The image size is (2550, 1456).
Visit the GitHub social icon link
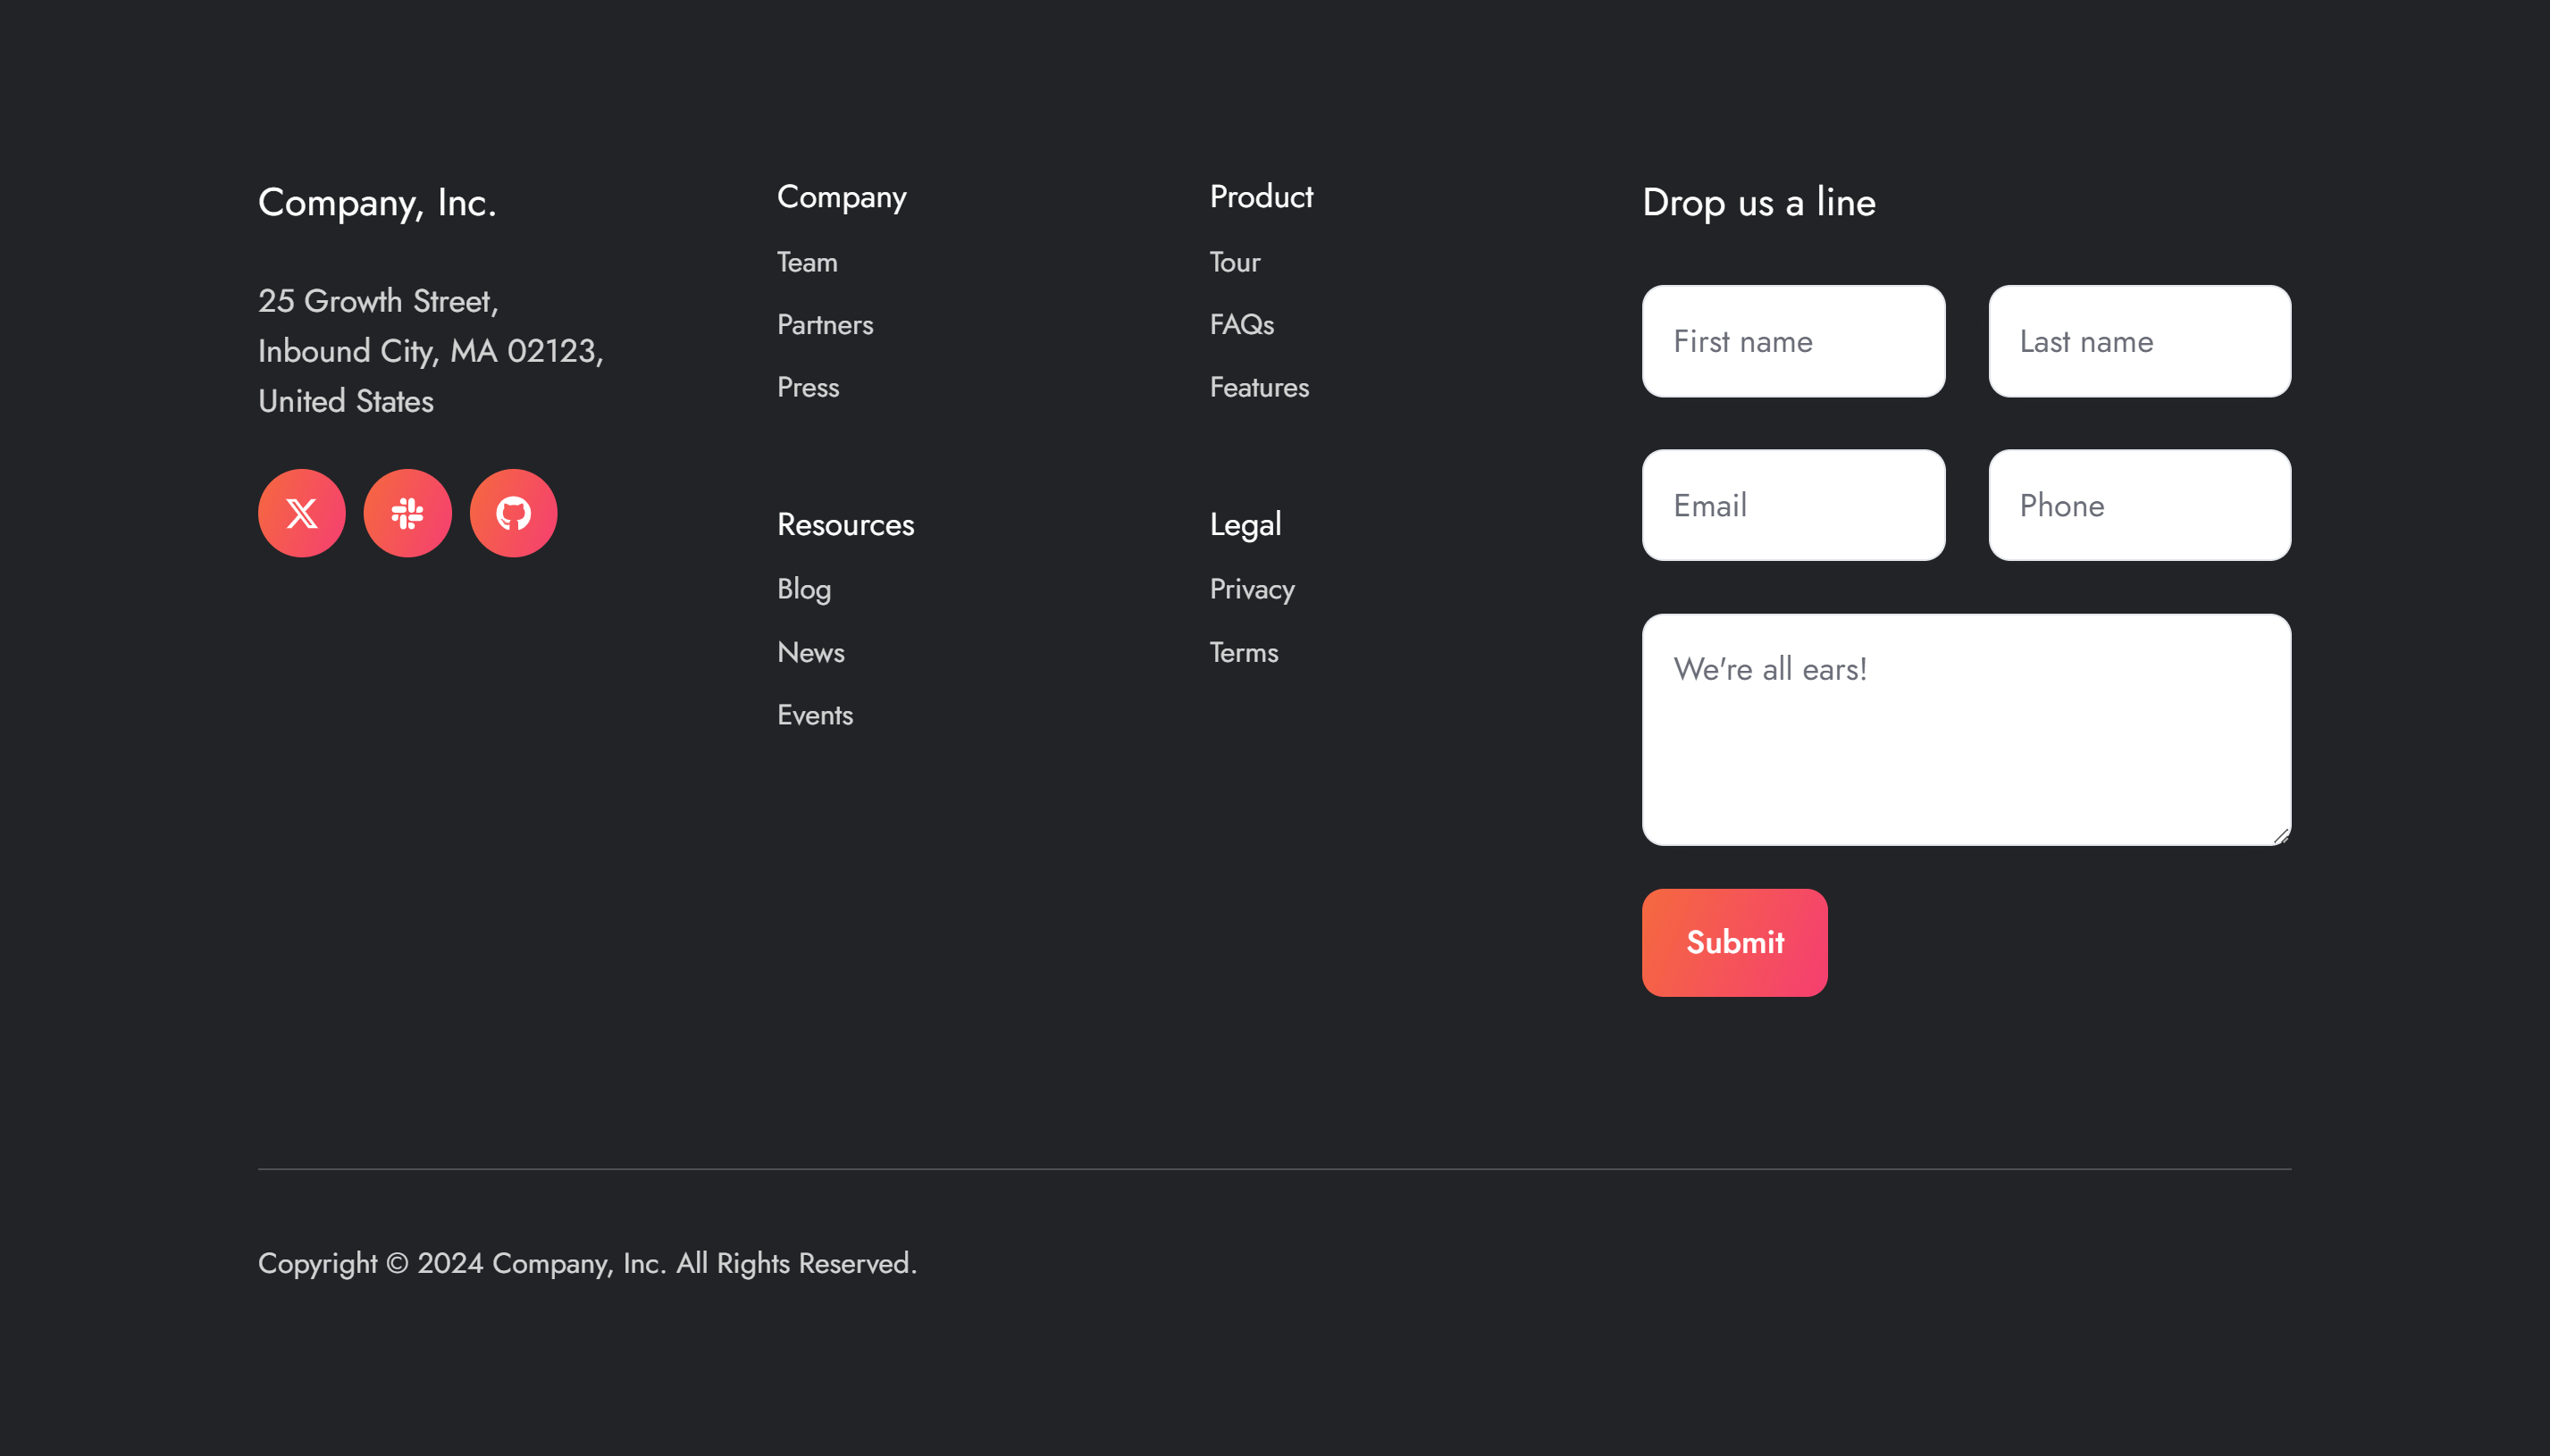(513, 513)
